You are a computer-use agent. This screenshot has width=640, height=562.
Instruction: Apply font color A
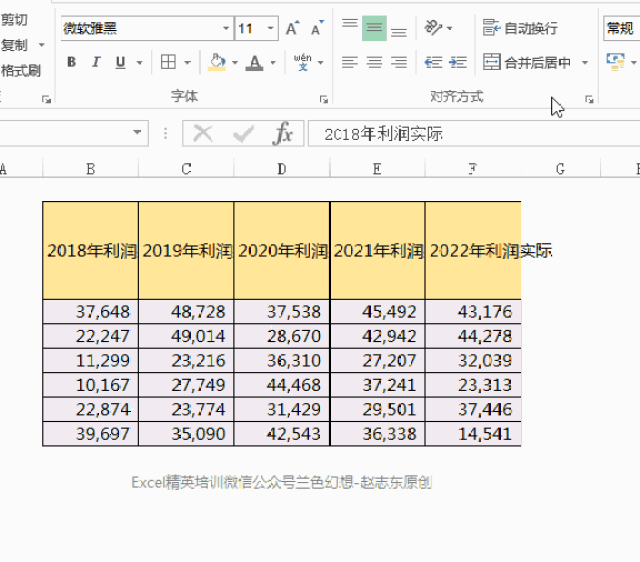pos(254,62)
